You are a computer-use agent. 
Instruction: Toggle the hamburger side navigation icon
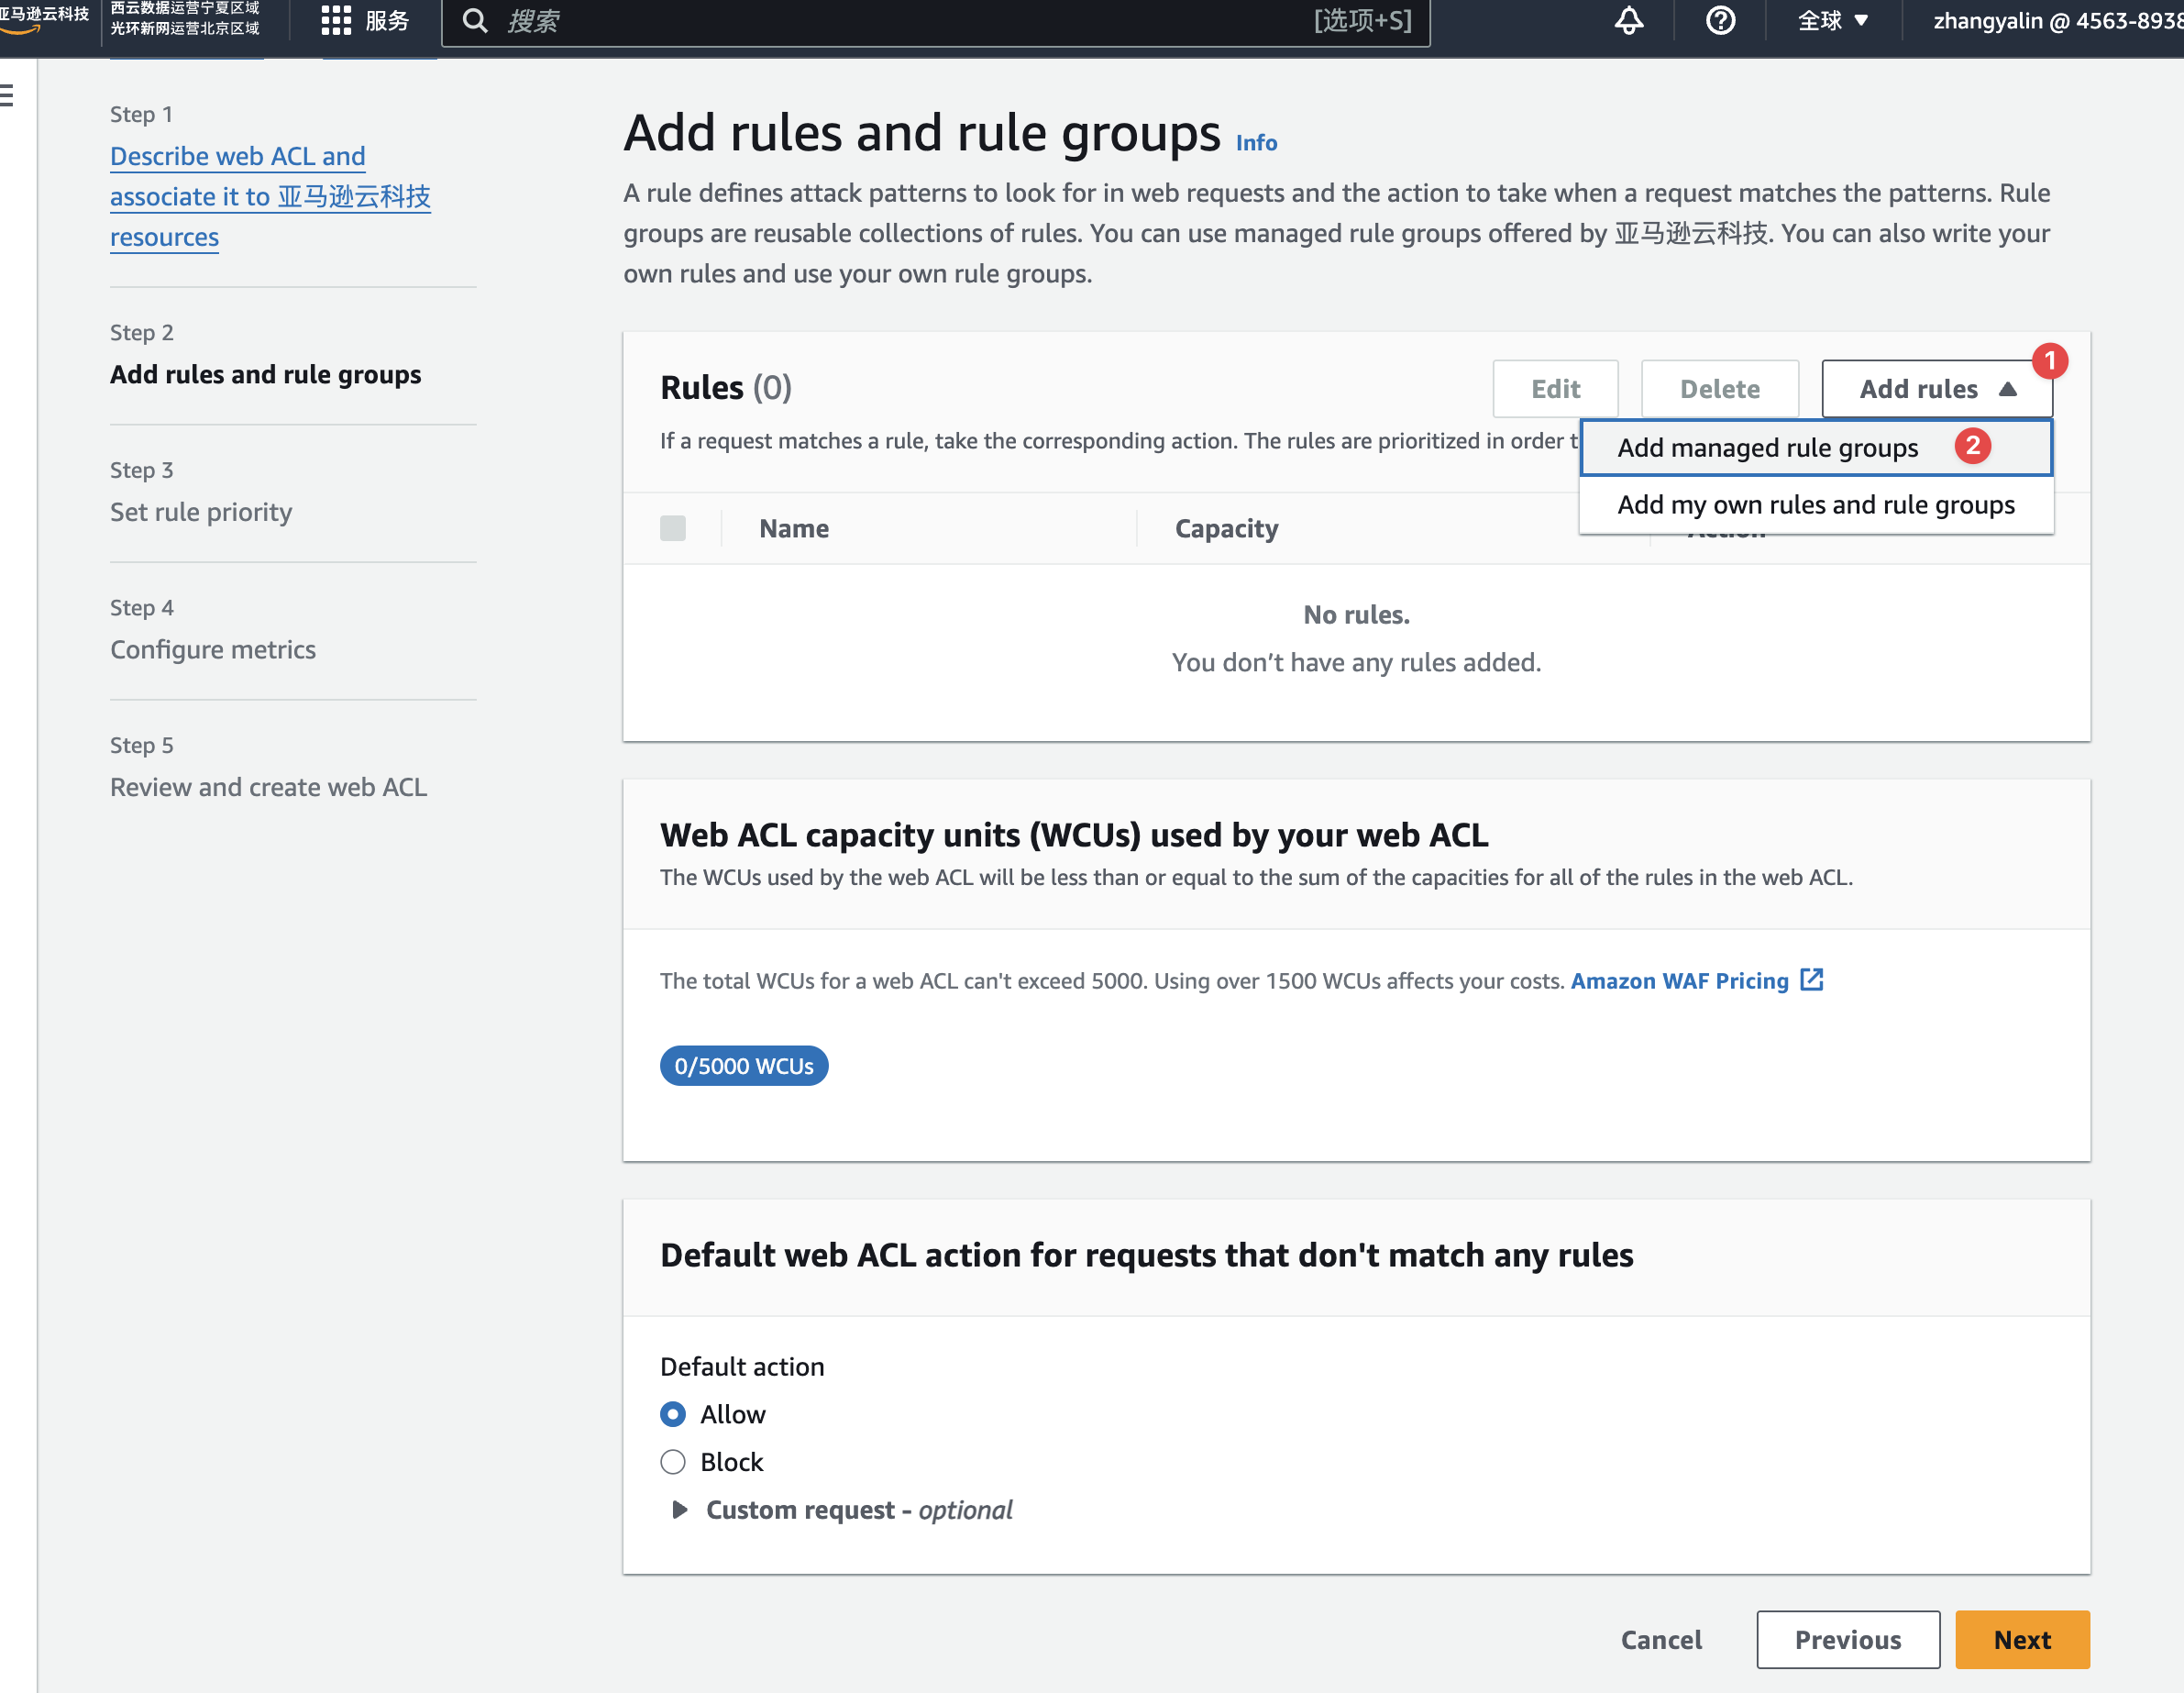(8, 96)
